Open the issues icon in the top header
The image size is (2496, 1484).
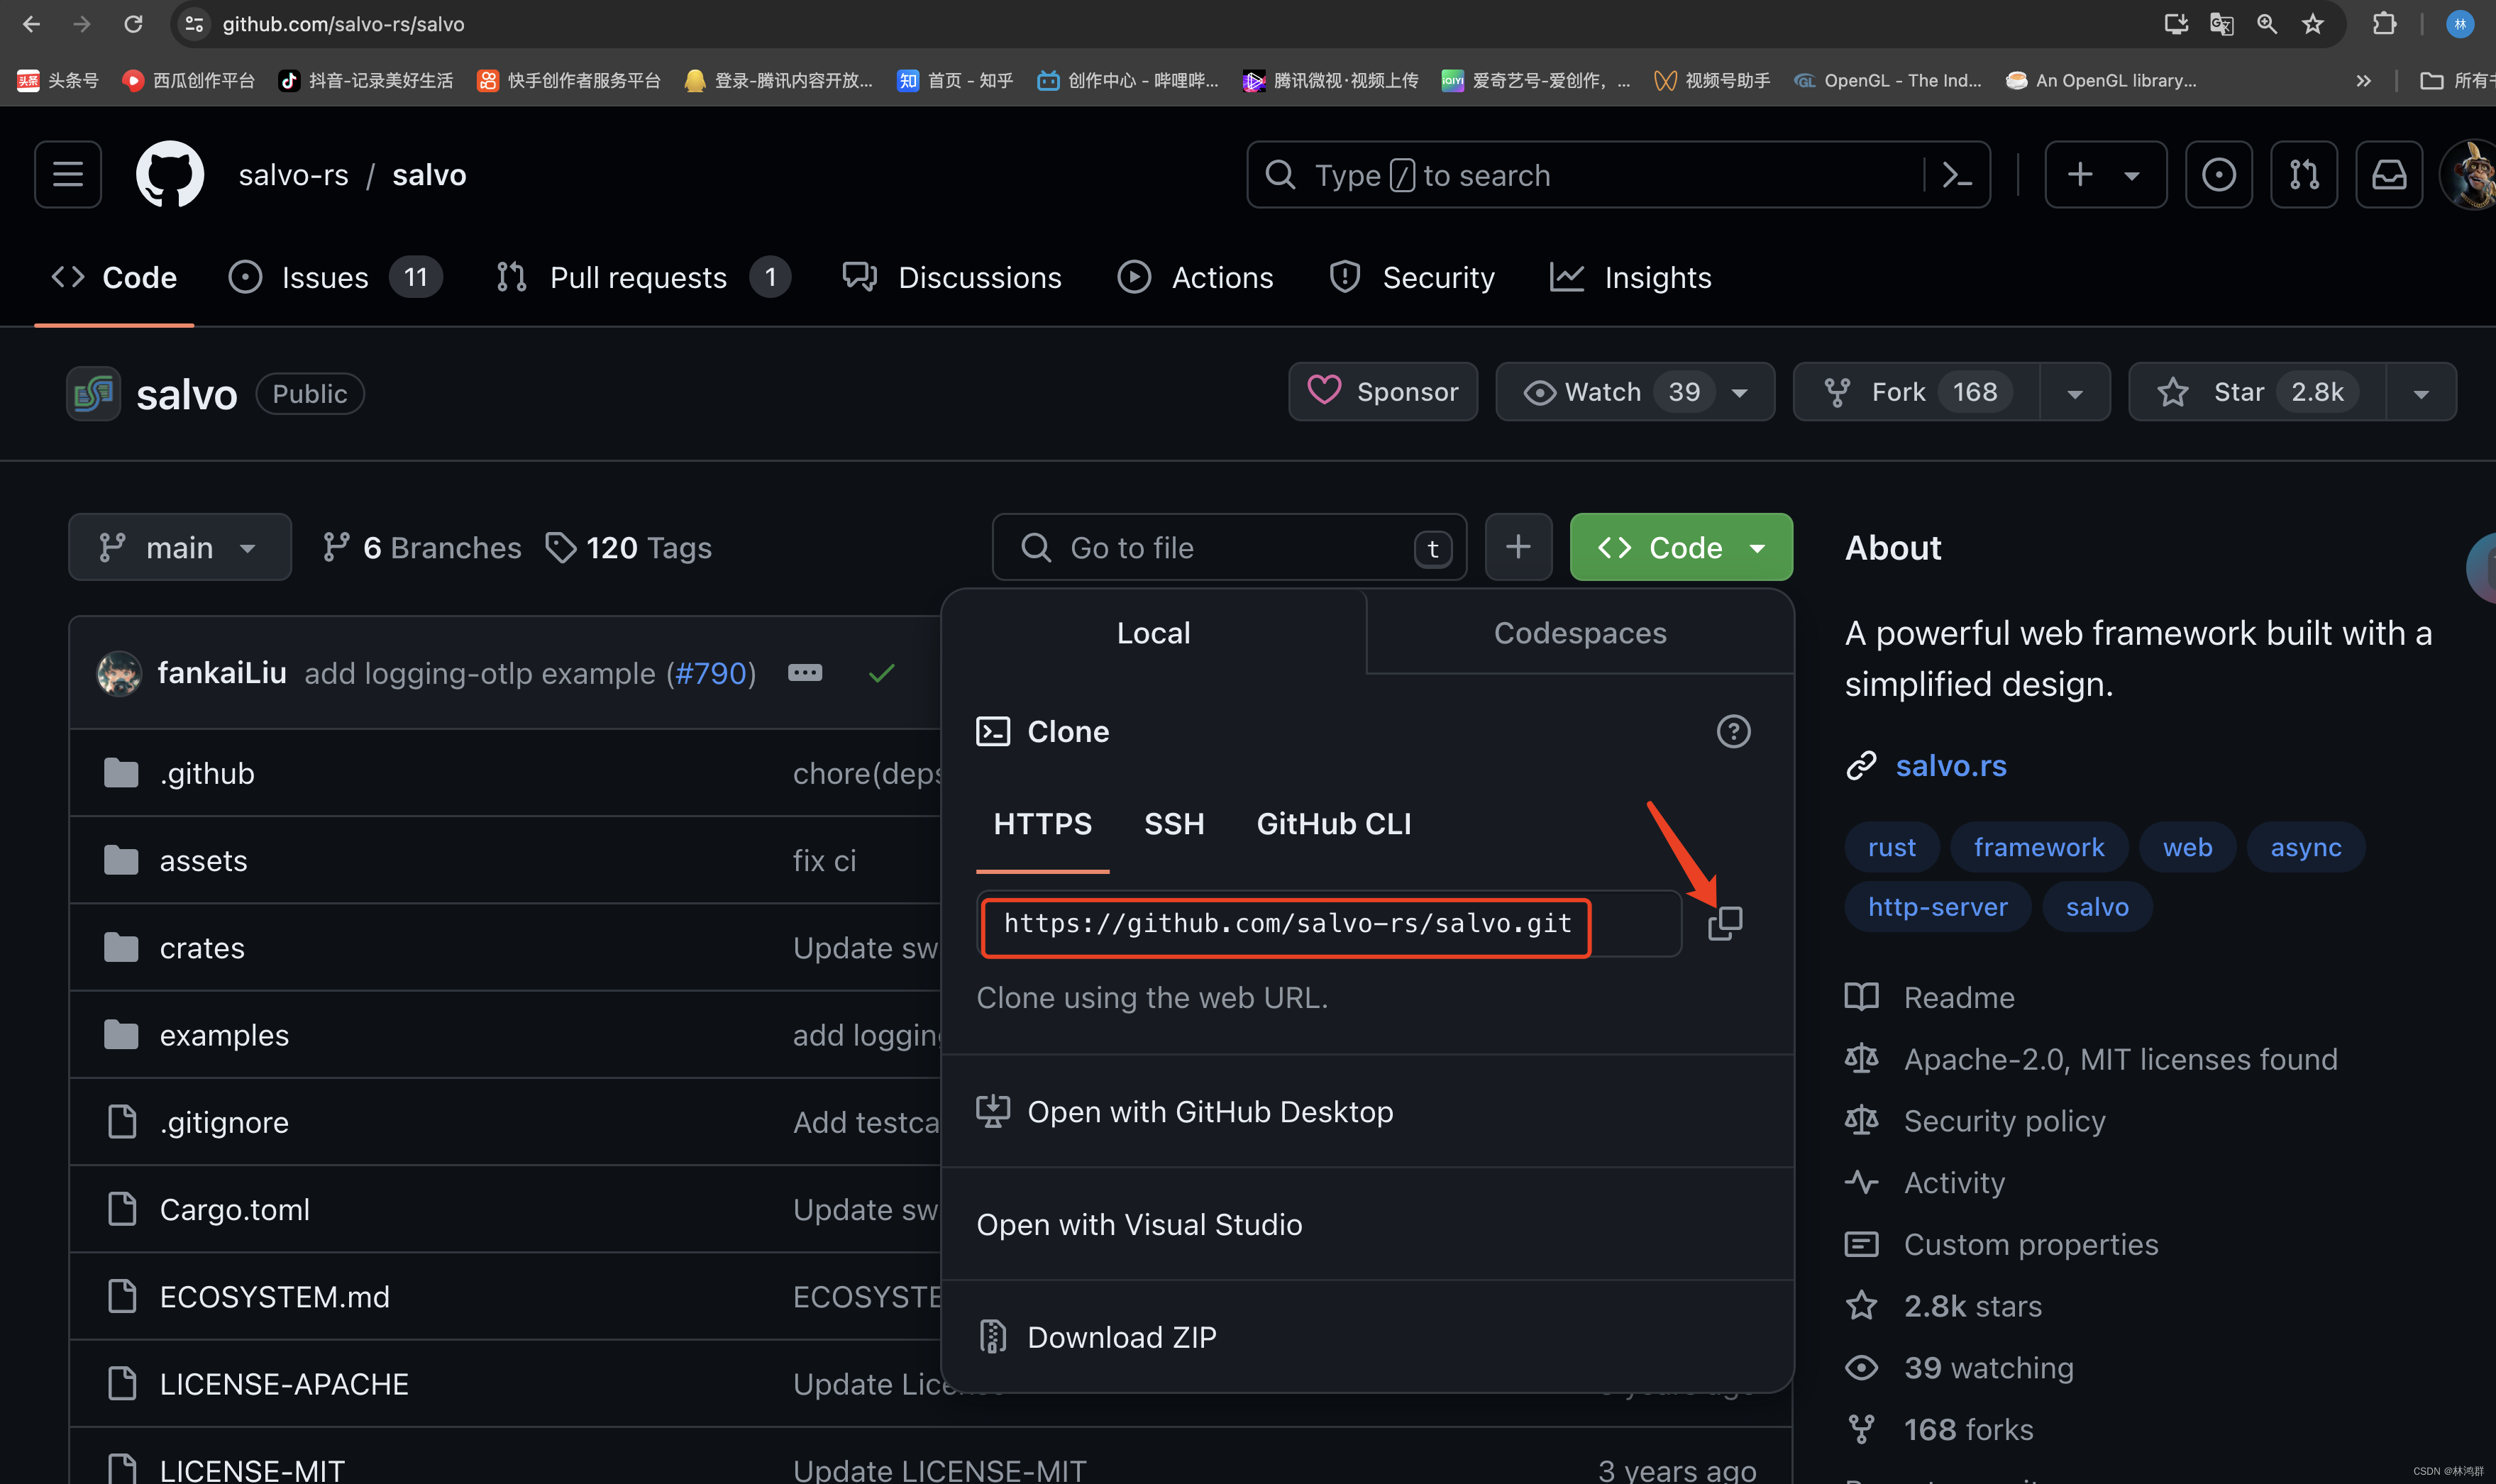[x=2218, y=175]
